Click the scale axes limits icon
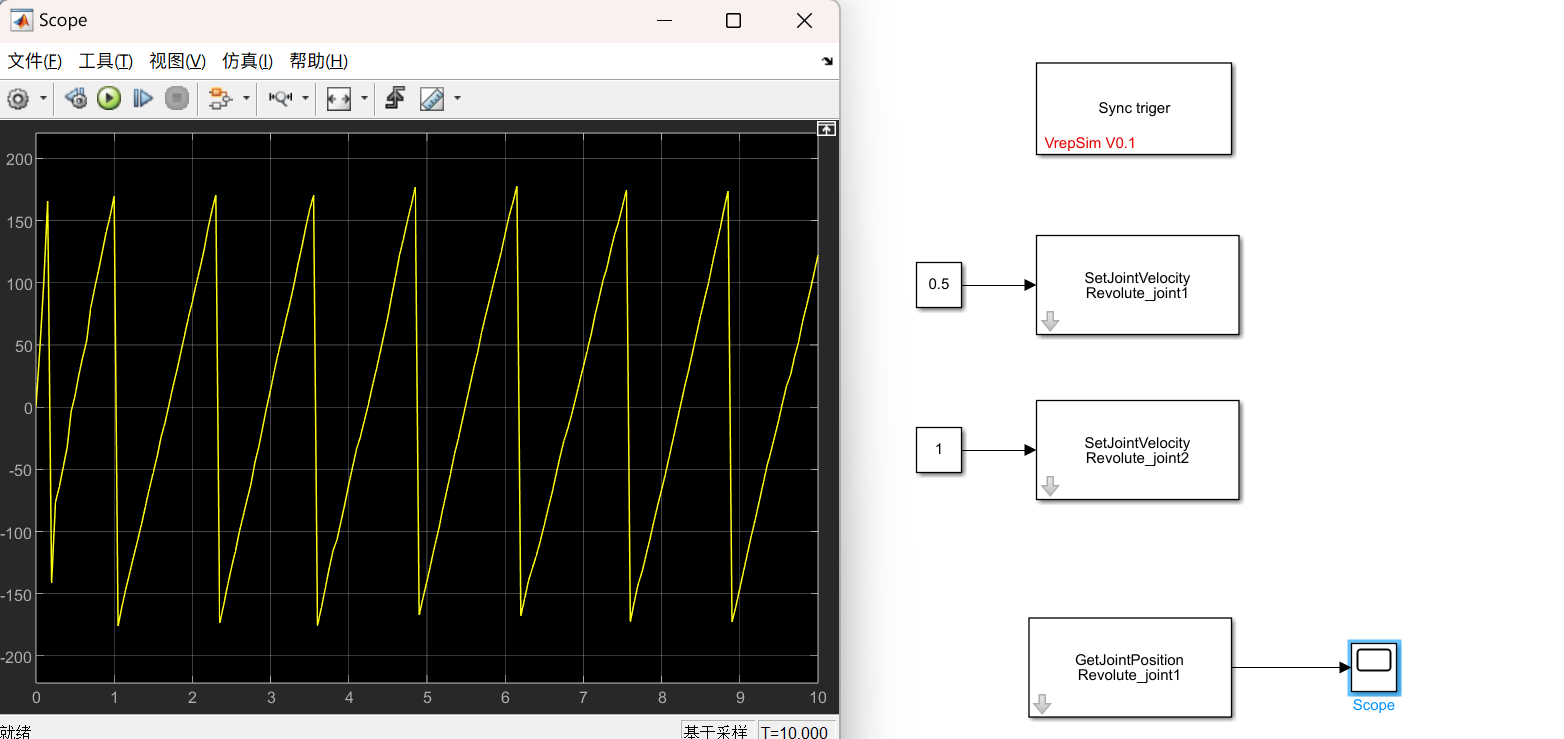Screen dimensions: 1564x739 click(339, 98)
